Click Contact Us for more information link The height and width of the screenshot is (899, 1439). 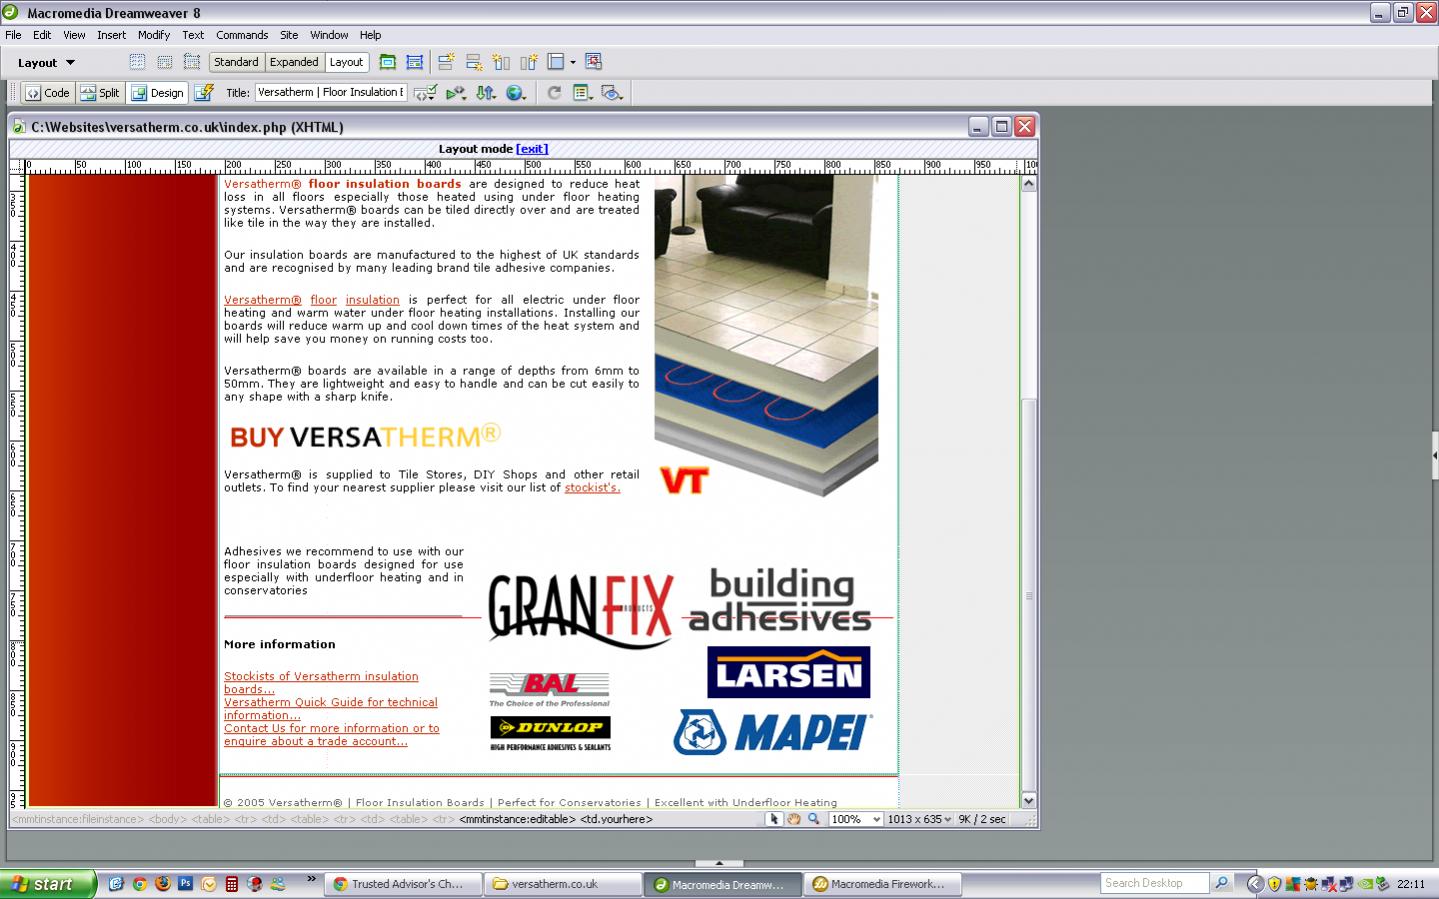click(332, 735)
